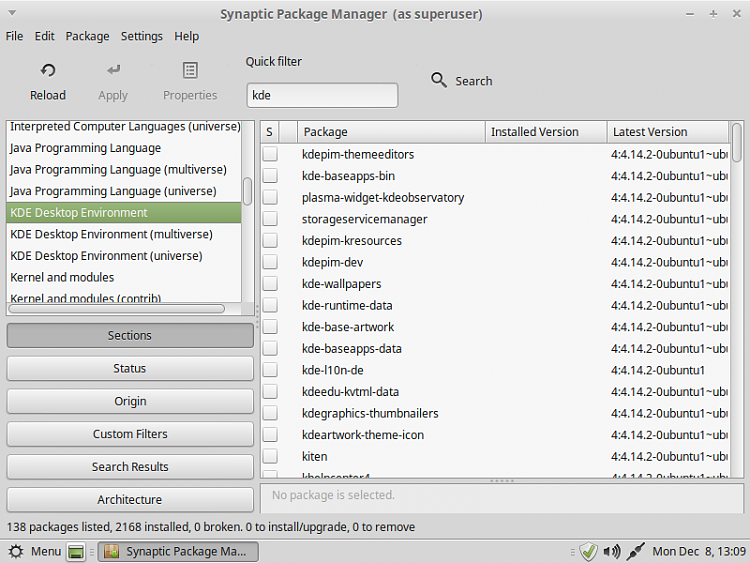Click the Synaptic Package Manager taskbar entry

click(x=178, y=552)
